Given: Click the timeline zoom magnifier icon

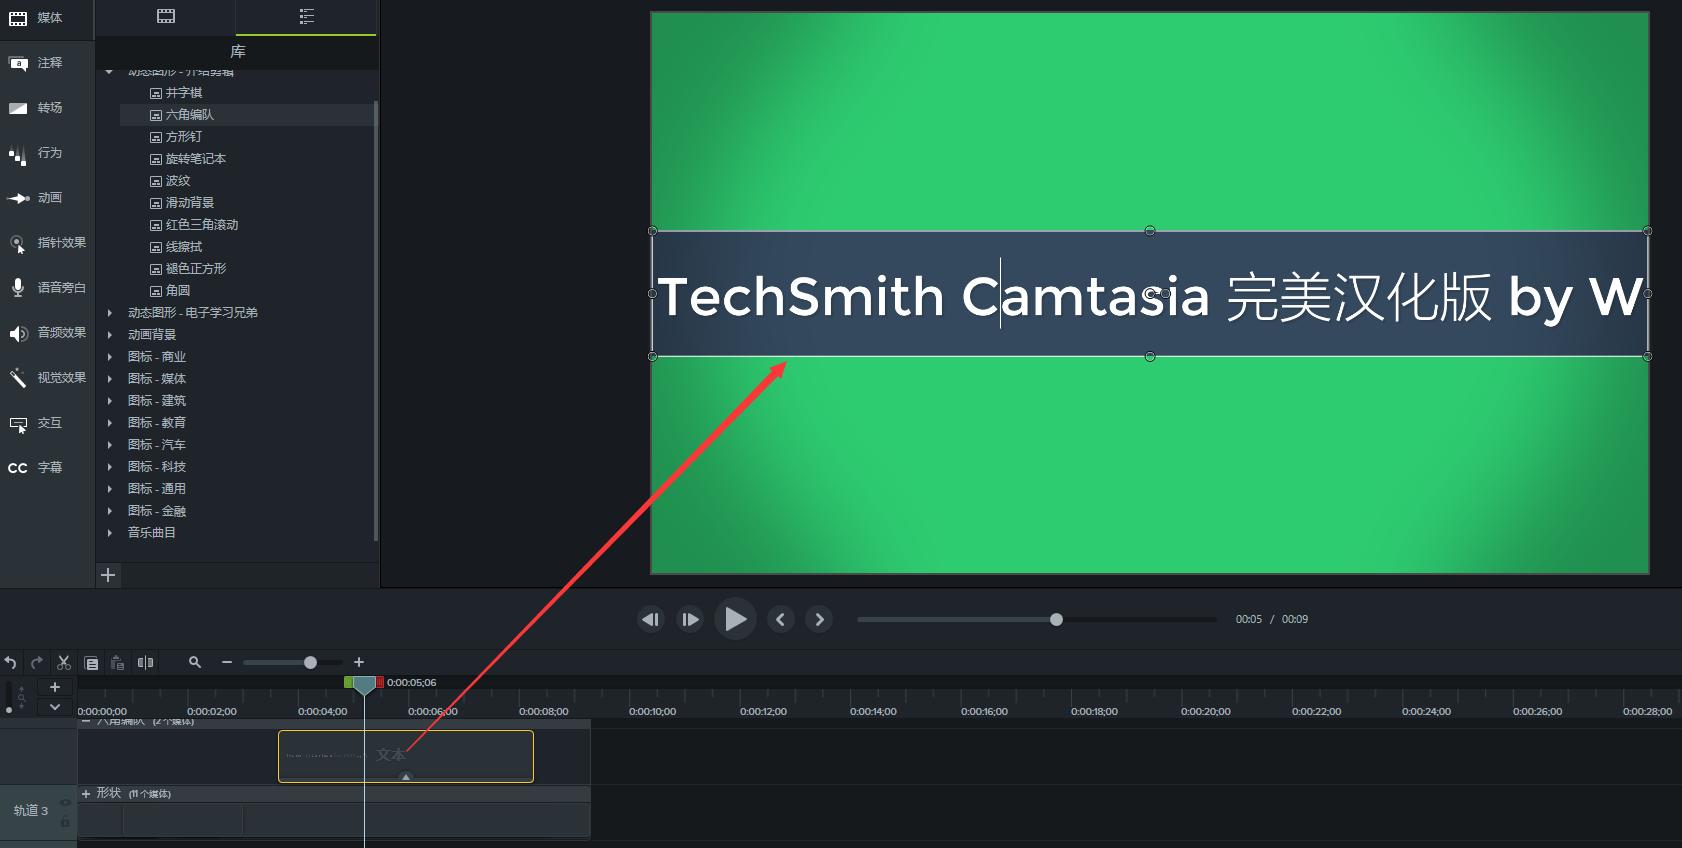Looking at the screenshot, I should (195, 662).
